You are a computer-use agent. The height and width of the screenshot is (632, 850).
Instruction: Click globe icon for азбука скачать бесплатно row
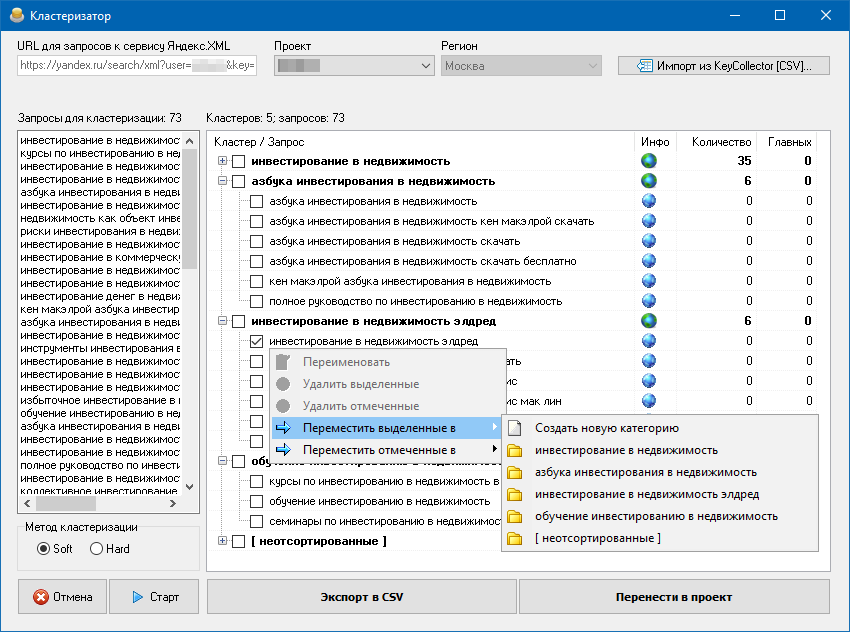(x=648, y=261)
